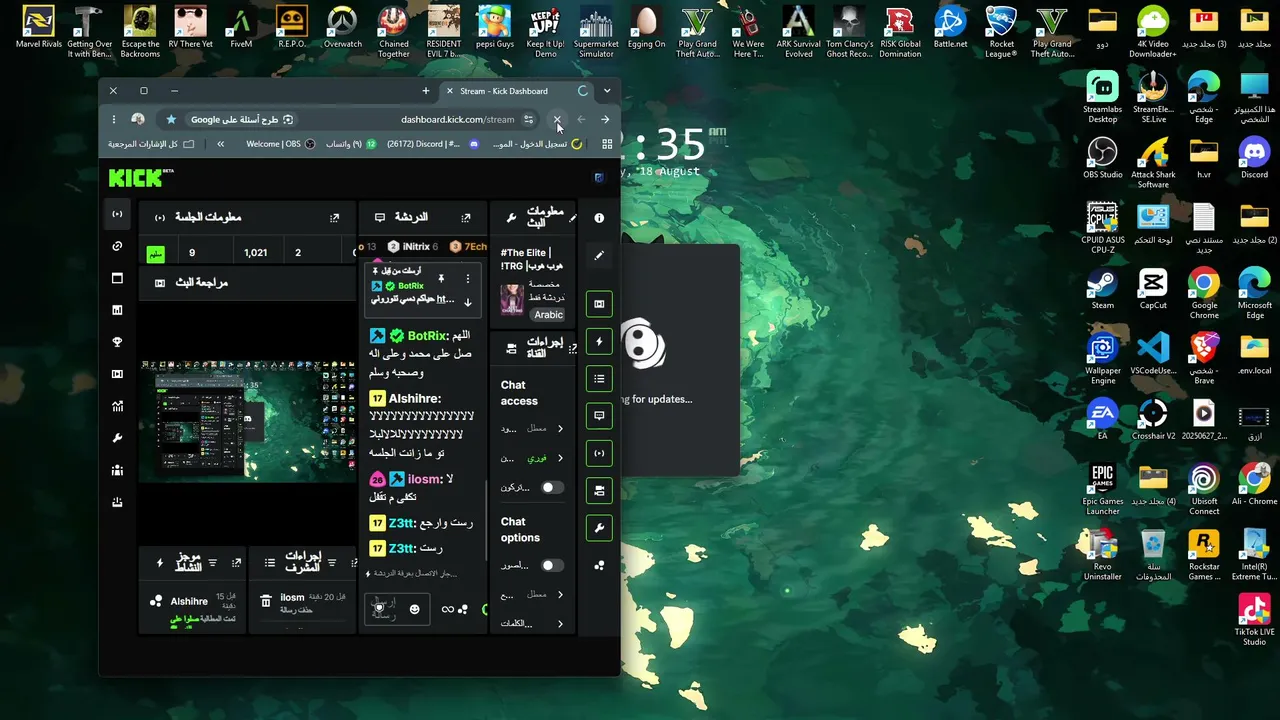
Task: Select the Stream - Kick Dashboard tab
Action: 516,91
